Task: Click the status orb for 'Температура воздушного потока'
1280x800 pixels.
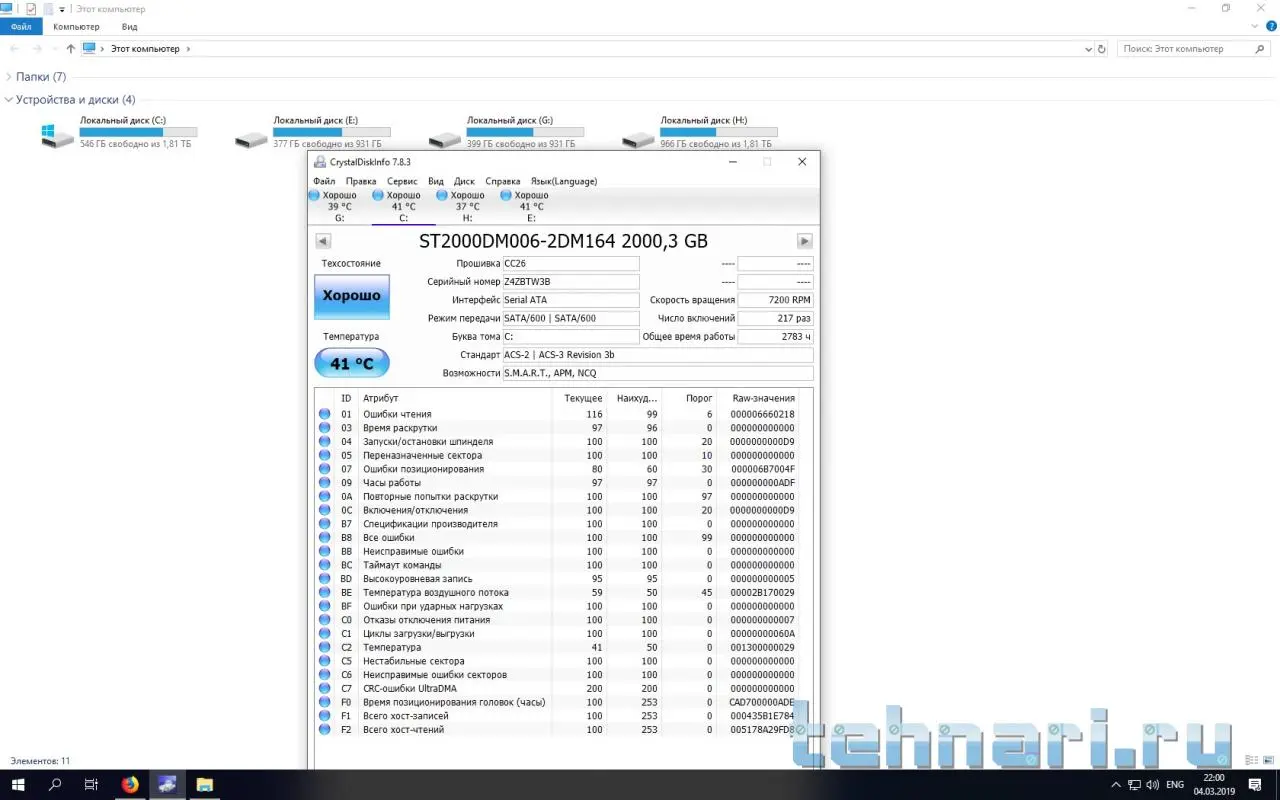Action: (x=324, y=592)
